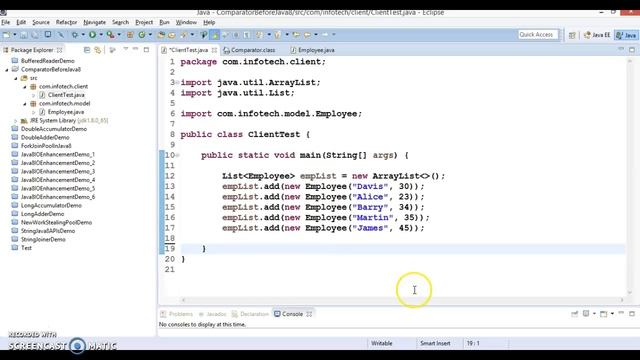Click the Writable status bar entry
Screen dimensions: 640x360
point(382,343)
